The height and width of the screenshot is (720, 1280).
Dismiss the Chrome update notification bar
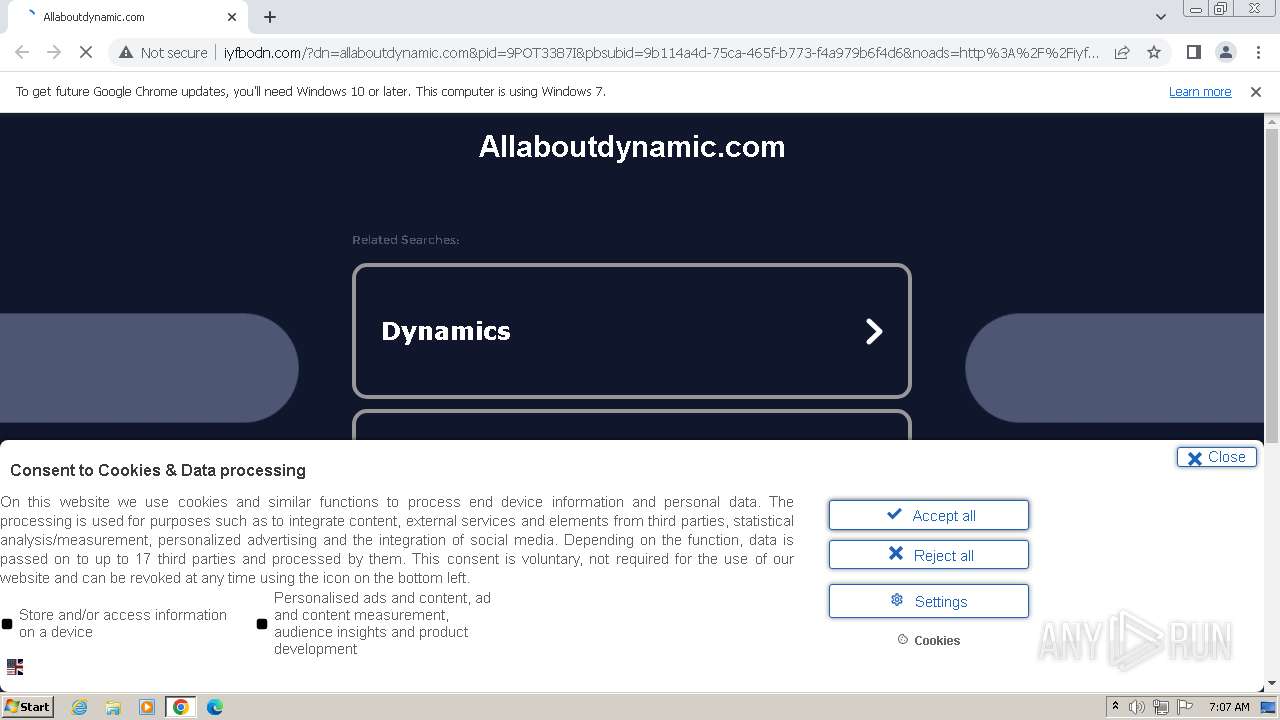(1256, 91)
